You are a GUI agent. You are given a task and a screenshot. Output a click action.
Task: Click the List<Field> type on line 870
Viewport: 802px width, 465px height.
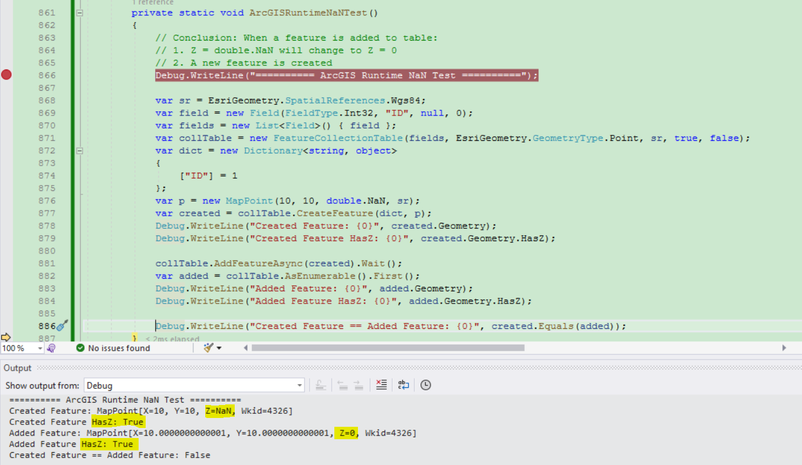click(x=287, y=125)
